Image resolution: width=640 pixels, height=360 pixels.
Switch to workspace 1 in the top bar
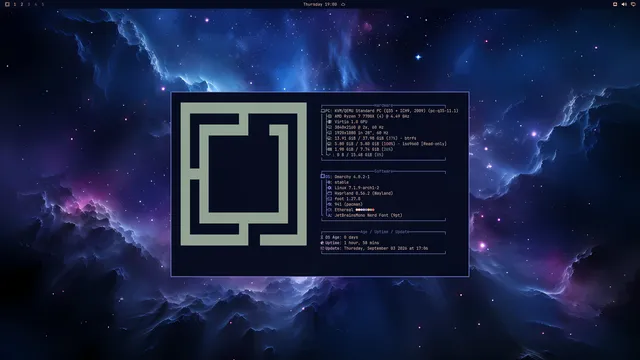coord(15,4)
